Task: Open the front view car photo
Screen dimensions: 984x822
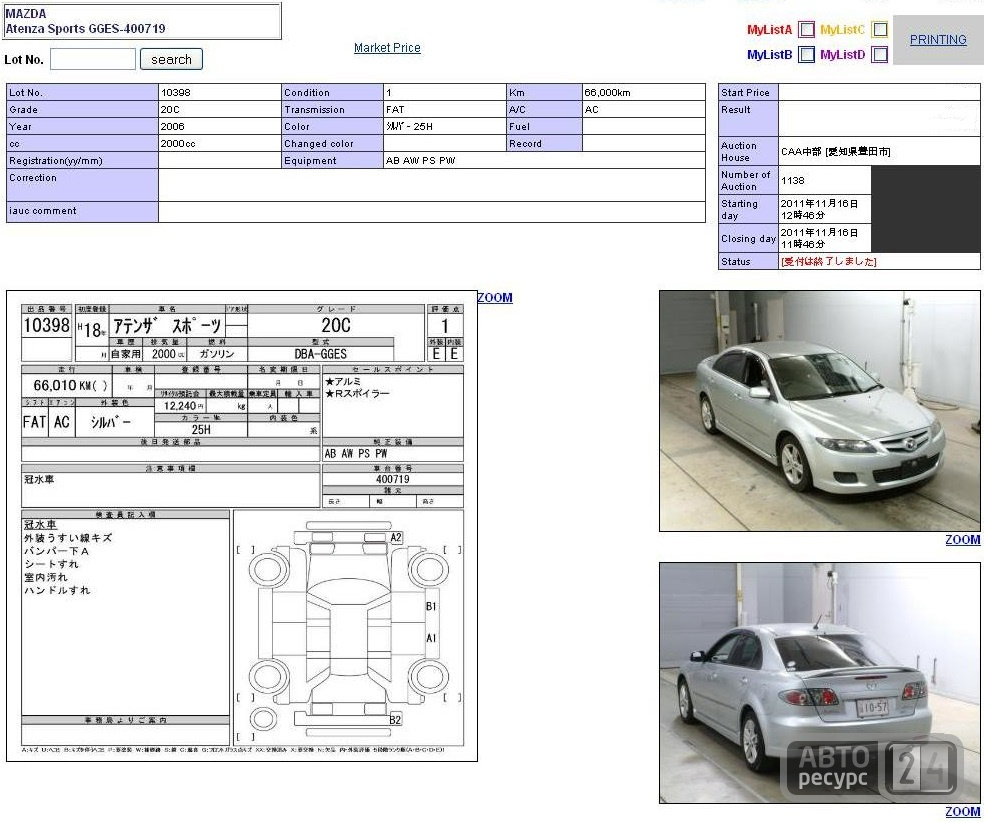Action: [x=820, y=411]
